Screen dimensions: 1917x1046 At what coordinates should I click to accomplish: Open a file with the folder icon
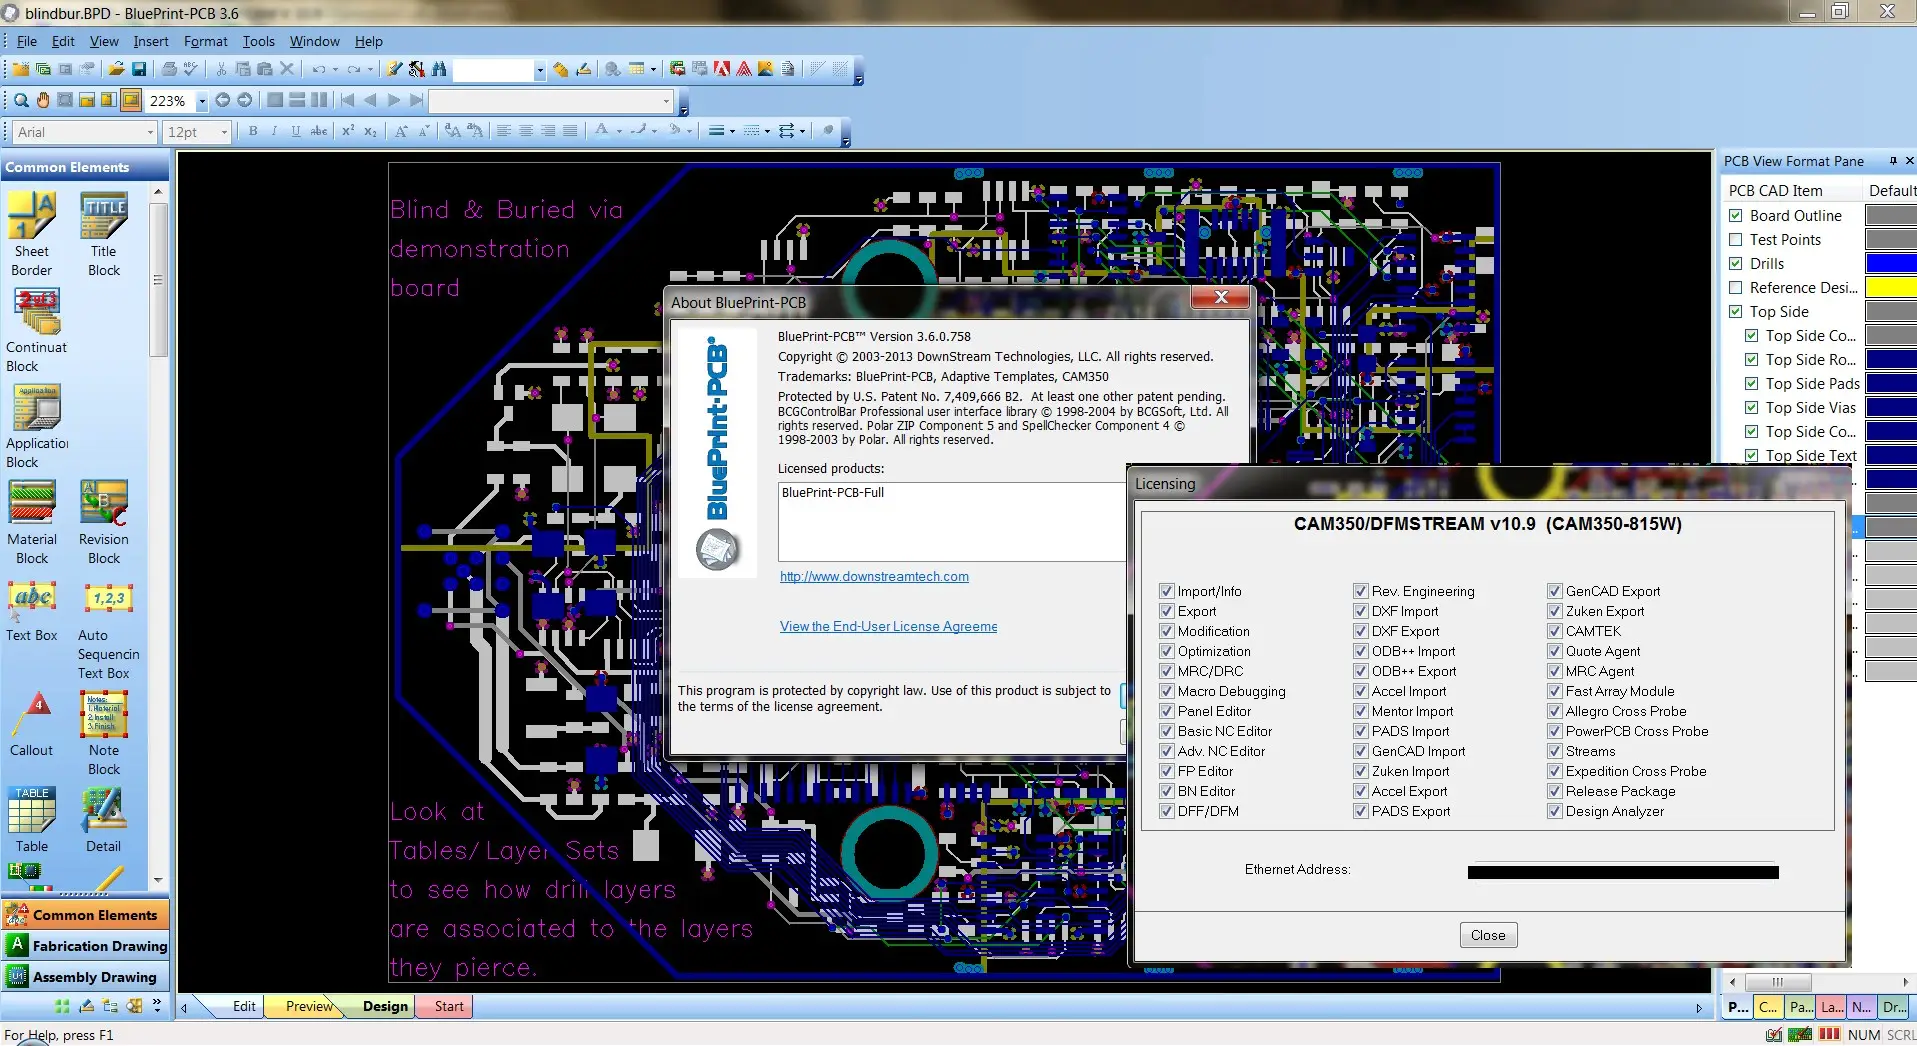pyautogui.click(x=117, y=69)
